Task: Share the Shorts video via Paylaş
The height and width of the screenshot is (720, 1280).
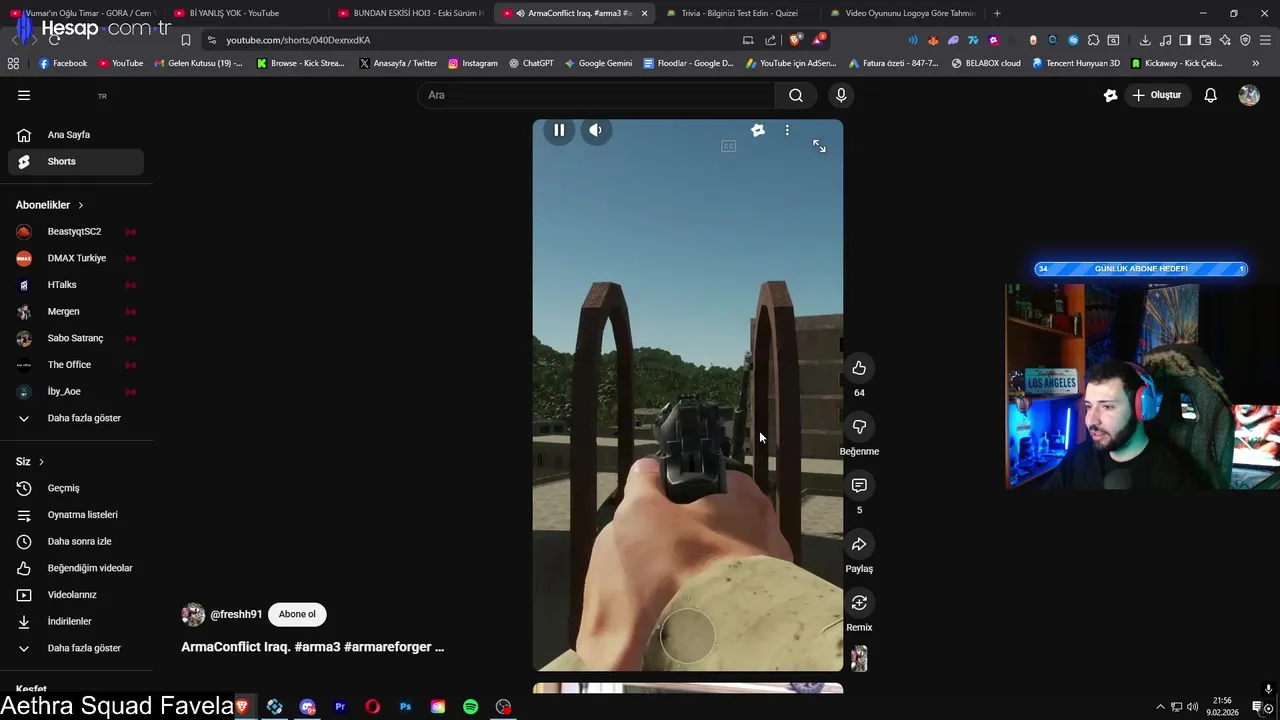Action: tap(859, 544)
